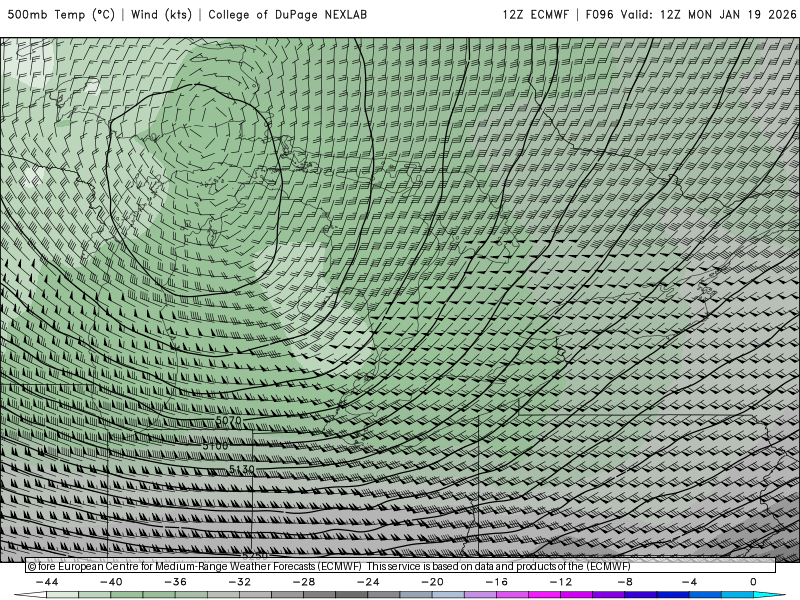Click the "12Z ECMWF" model run label
The height and width of the screenshot is (600, 800).
[x=535, y=15]
